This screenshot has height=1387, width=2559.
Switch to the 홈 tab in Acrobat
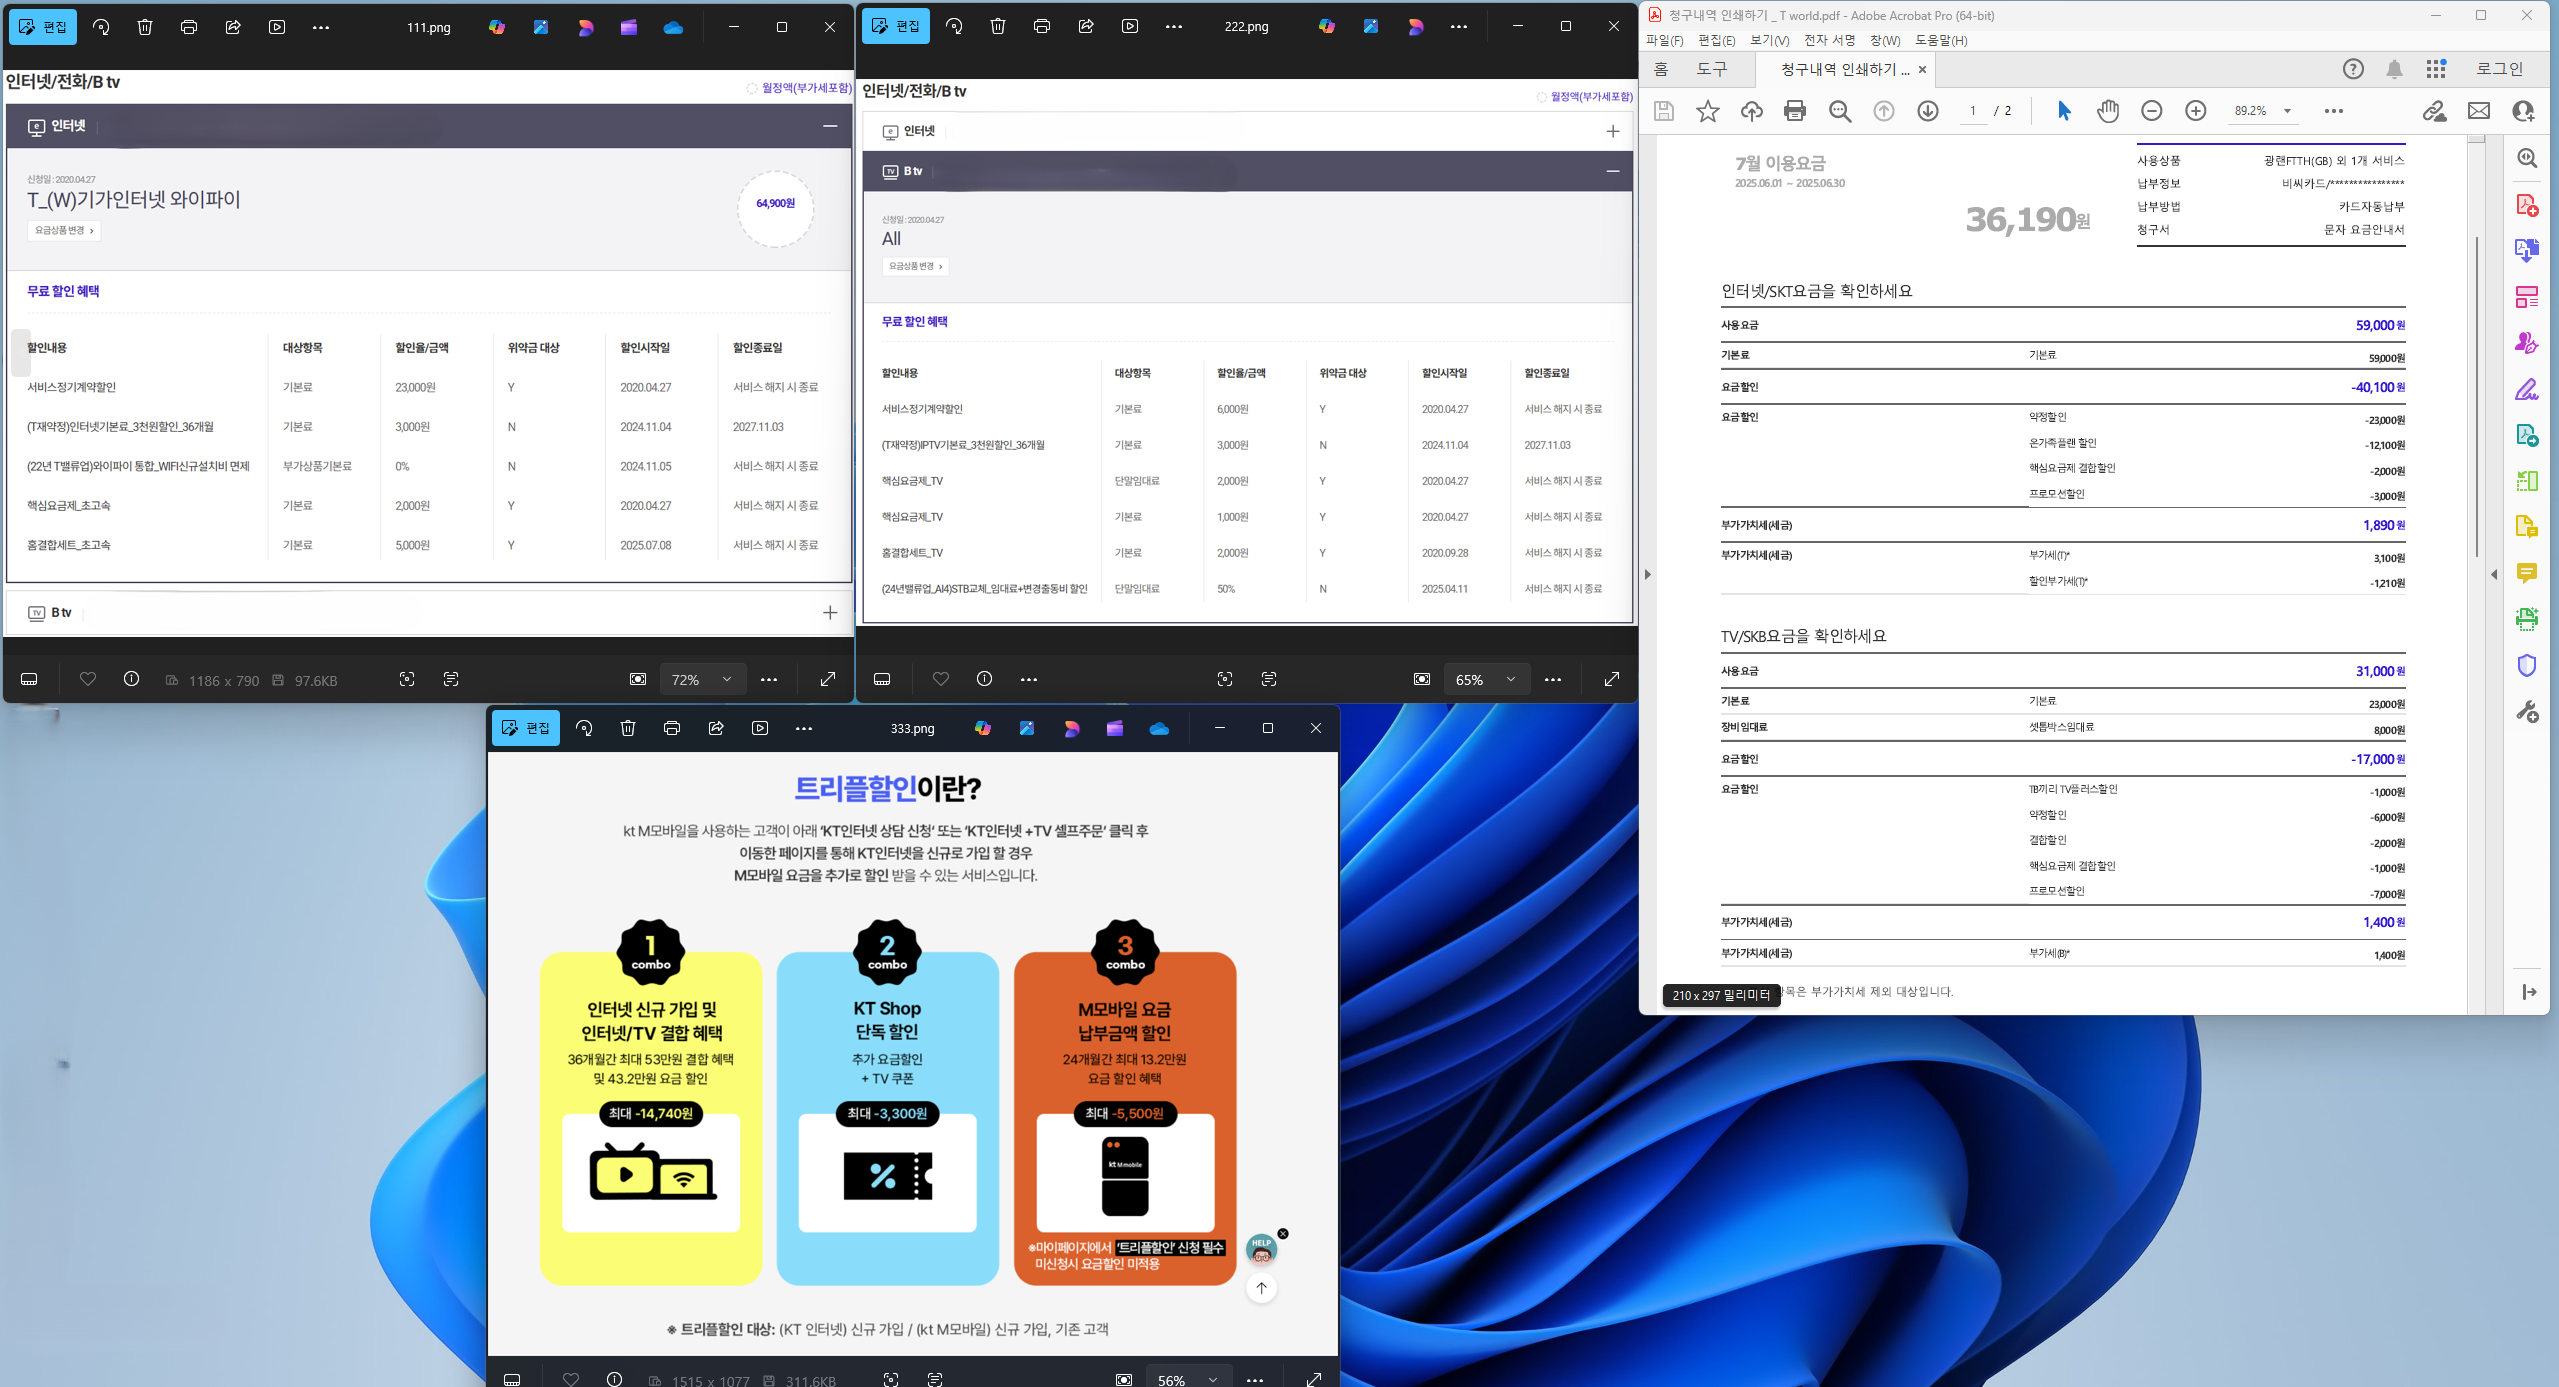tap(1661, 69)
